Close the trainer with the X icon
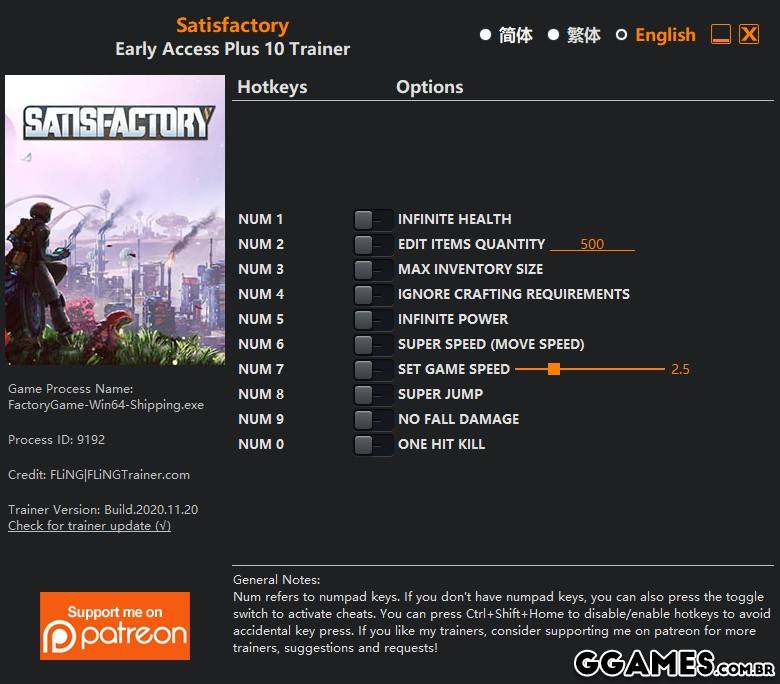The height and width of the screenshot is (684, 780). 749,34
